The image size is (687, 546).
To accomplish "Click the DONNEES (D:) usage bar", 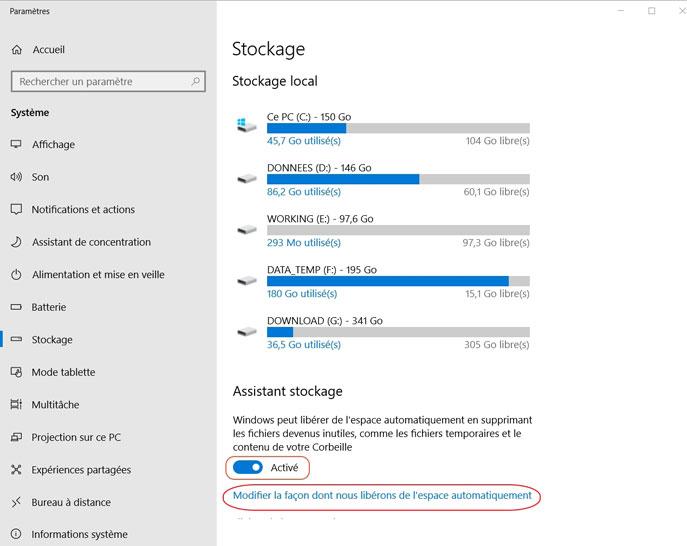I will coord(398,179).
